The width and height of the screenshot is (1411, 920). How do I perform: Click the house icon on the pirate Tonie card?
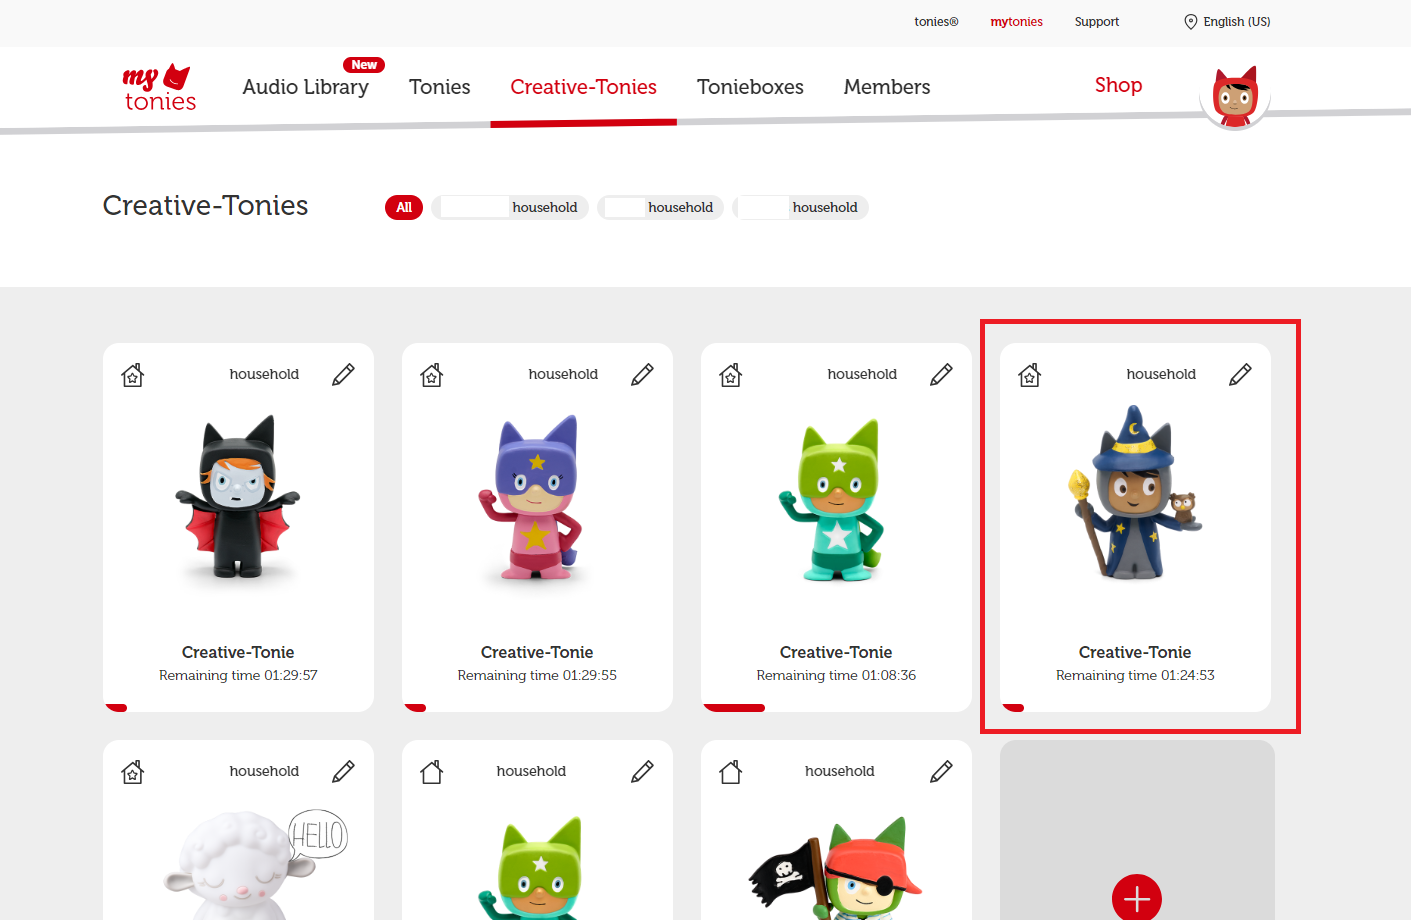(731, 772)
